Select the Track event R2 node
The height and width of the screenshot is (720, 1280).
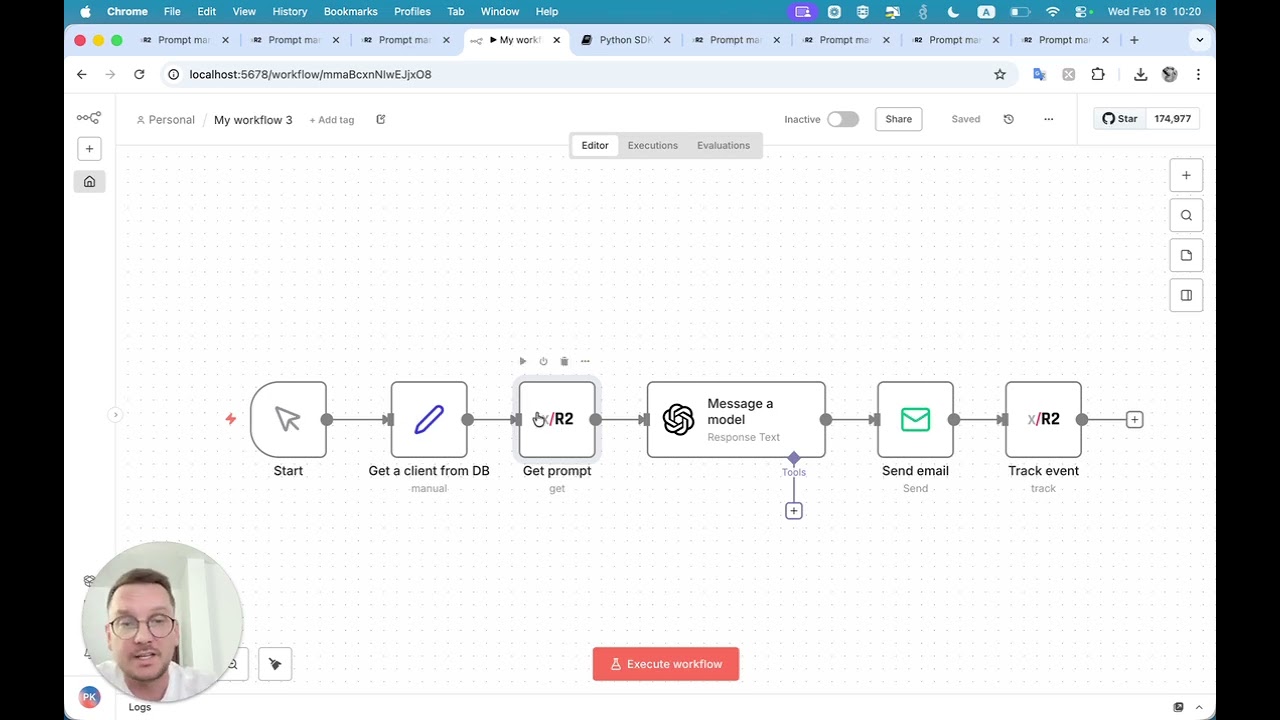1043,419
